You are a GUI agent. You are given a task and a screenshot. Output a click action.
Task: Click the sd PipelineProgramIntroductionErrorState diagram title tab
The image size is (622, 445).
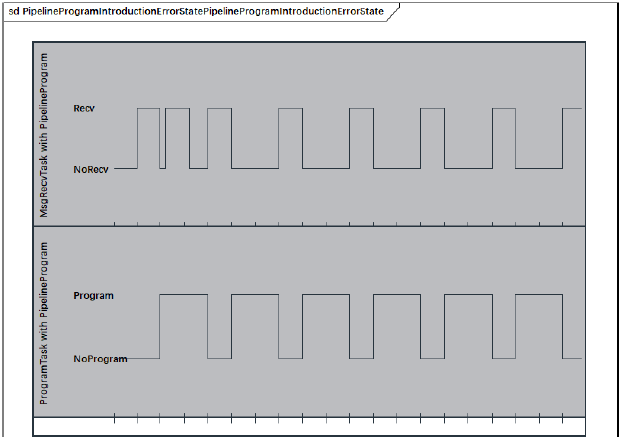pos(196,11)
